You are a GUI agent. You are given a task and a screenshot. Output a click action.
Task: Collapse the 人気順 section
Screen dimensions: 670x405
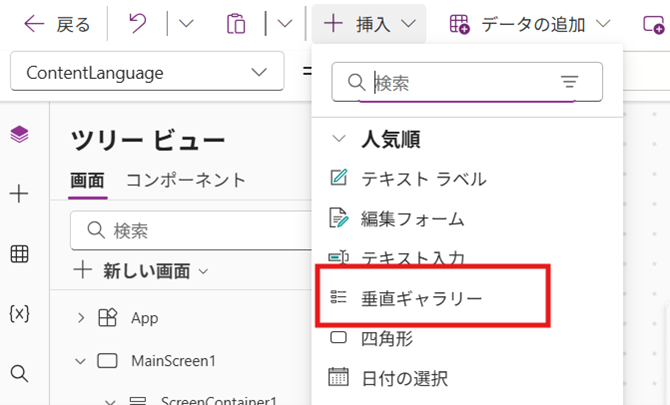point(340,139)
